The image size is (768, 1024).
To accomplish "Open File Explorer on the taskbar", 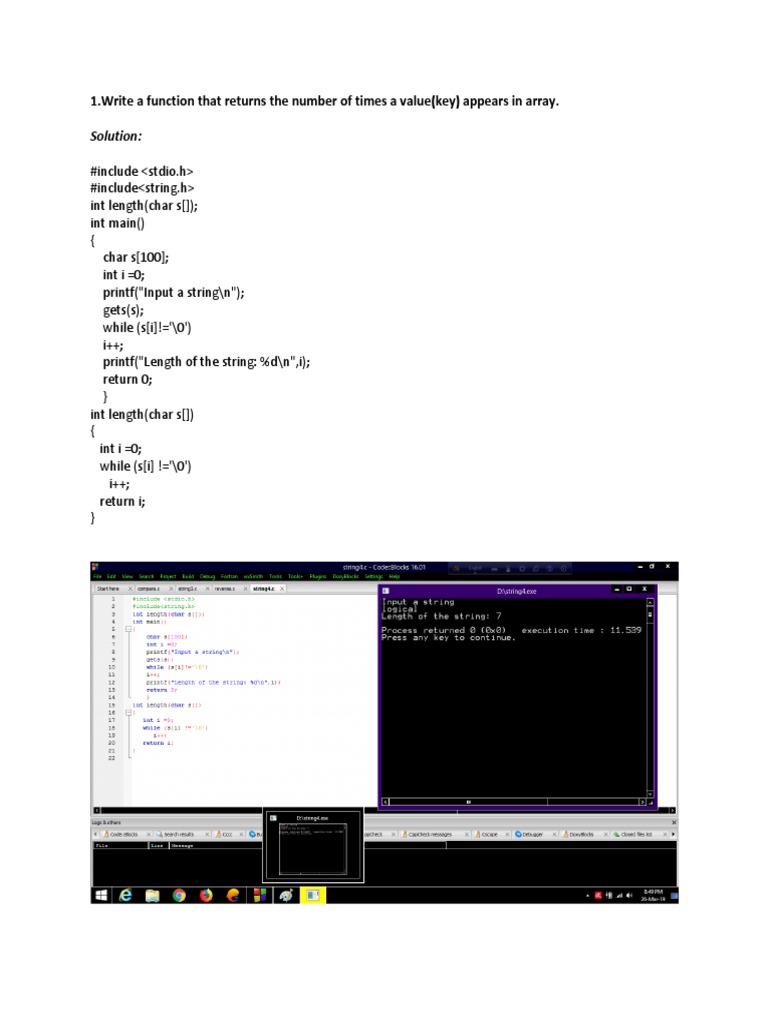I will tap(152, 895).
